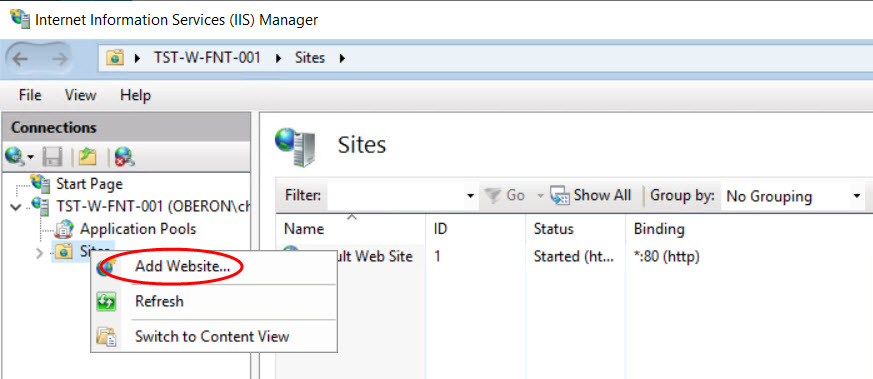Collapse the TST-W-FNT-001 server node
Image resolution: width=873 pixels, height=379 pixels.
pyautogui.click(x=16, y=207)
